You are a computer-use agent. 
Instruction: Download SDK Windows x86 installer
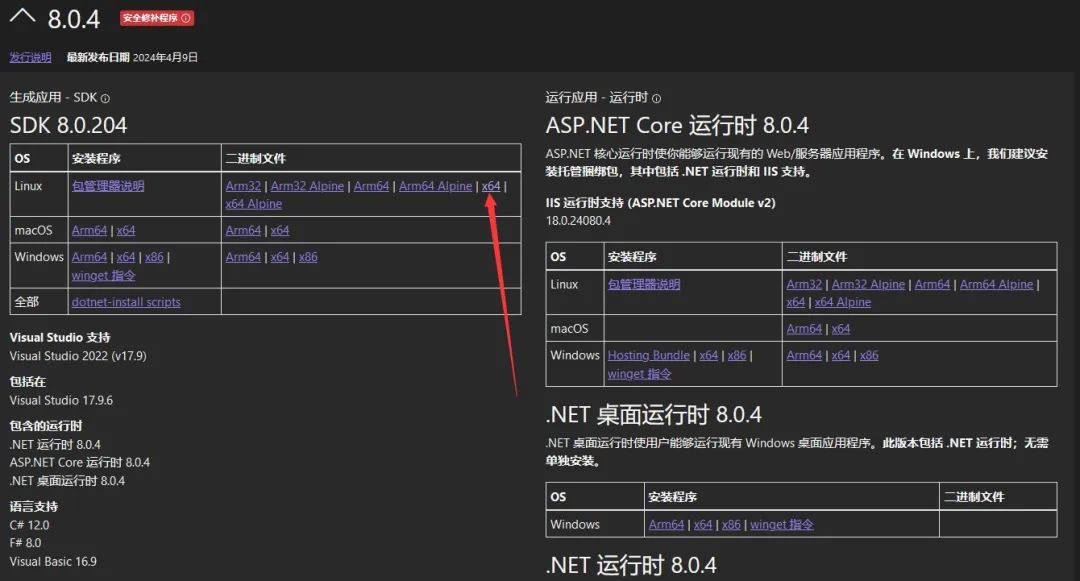click(154, 257)
